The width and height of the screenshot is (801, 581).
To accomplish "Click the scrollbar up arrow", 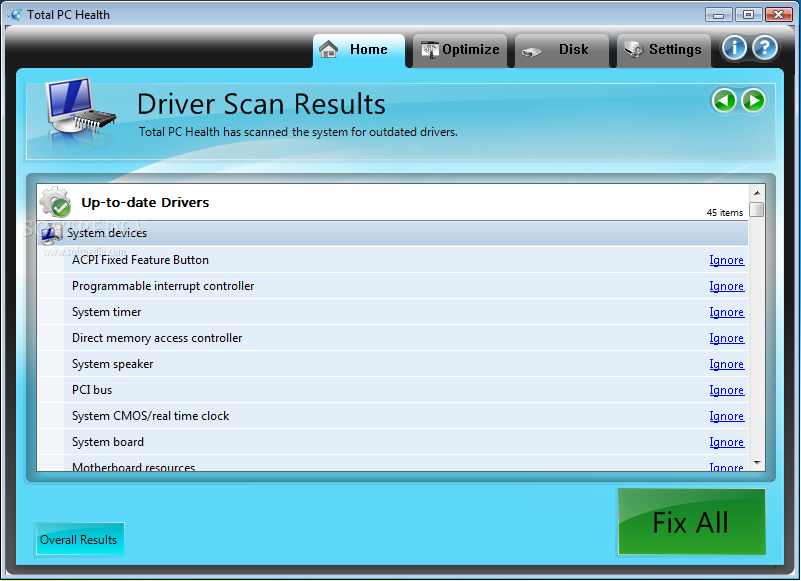I will tap(757, 193).
